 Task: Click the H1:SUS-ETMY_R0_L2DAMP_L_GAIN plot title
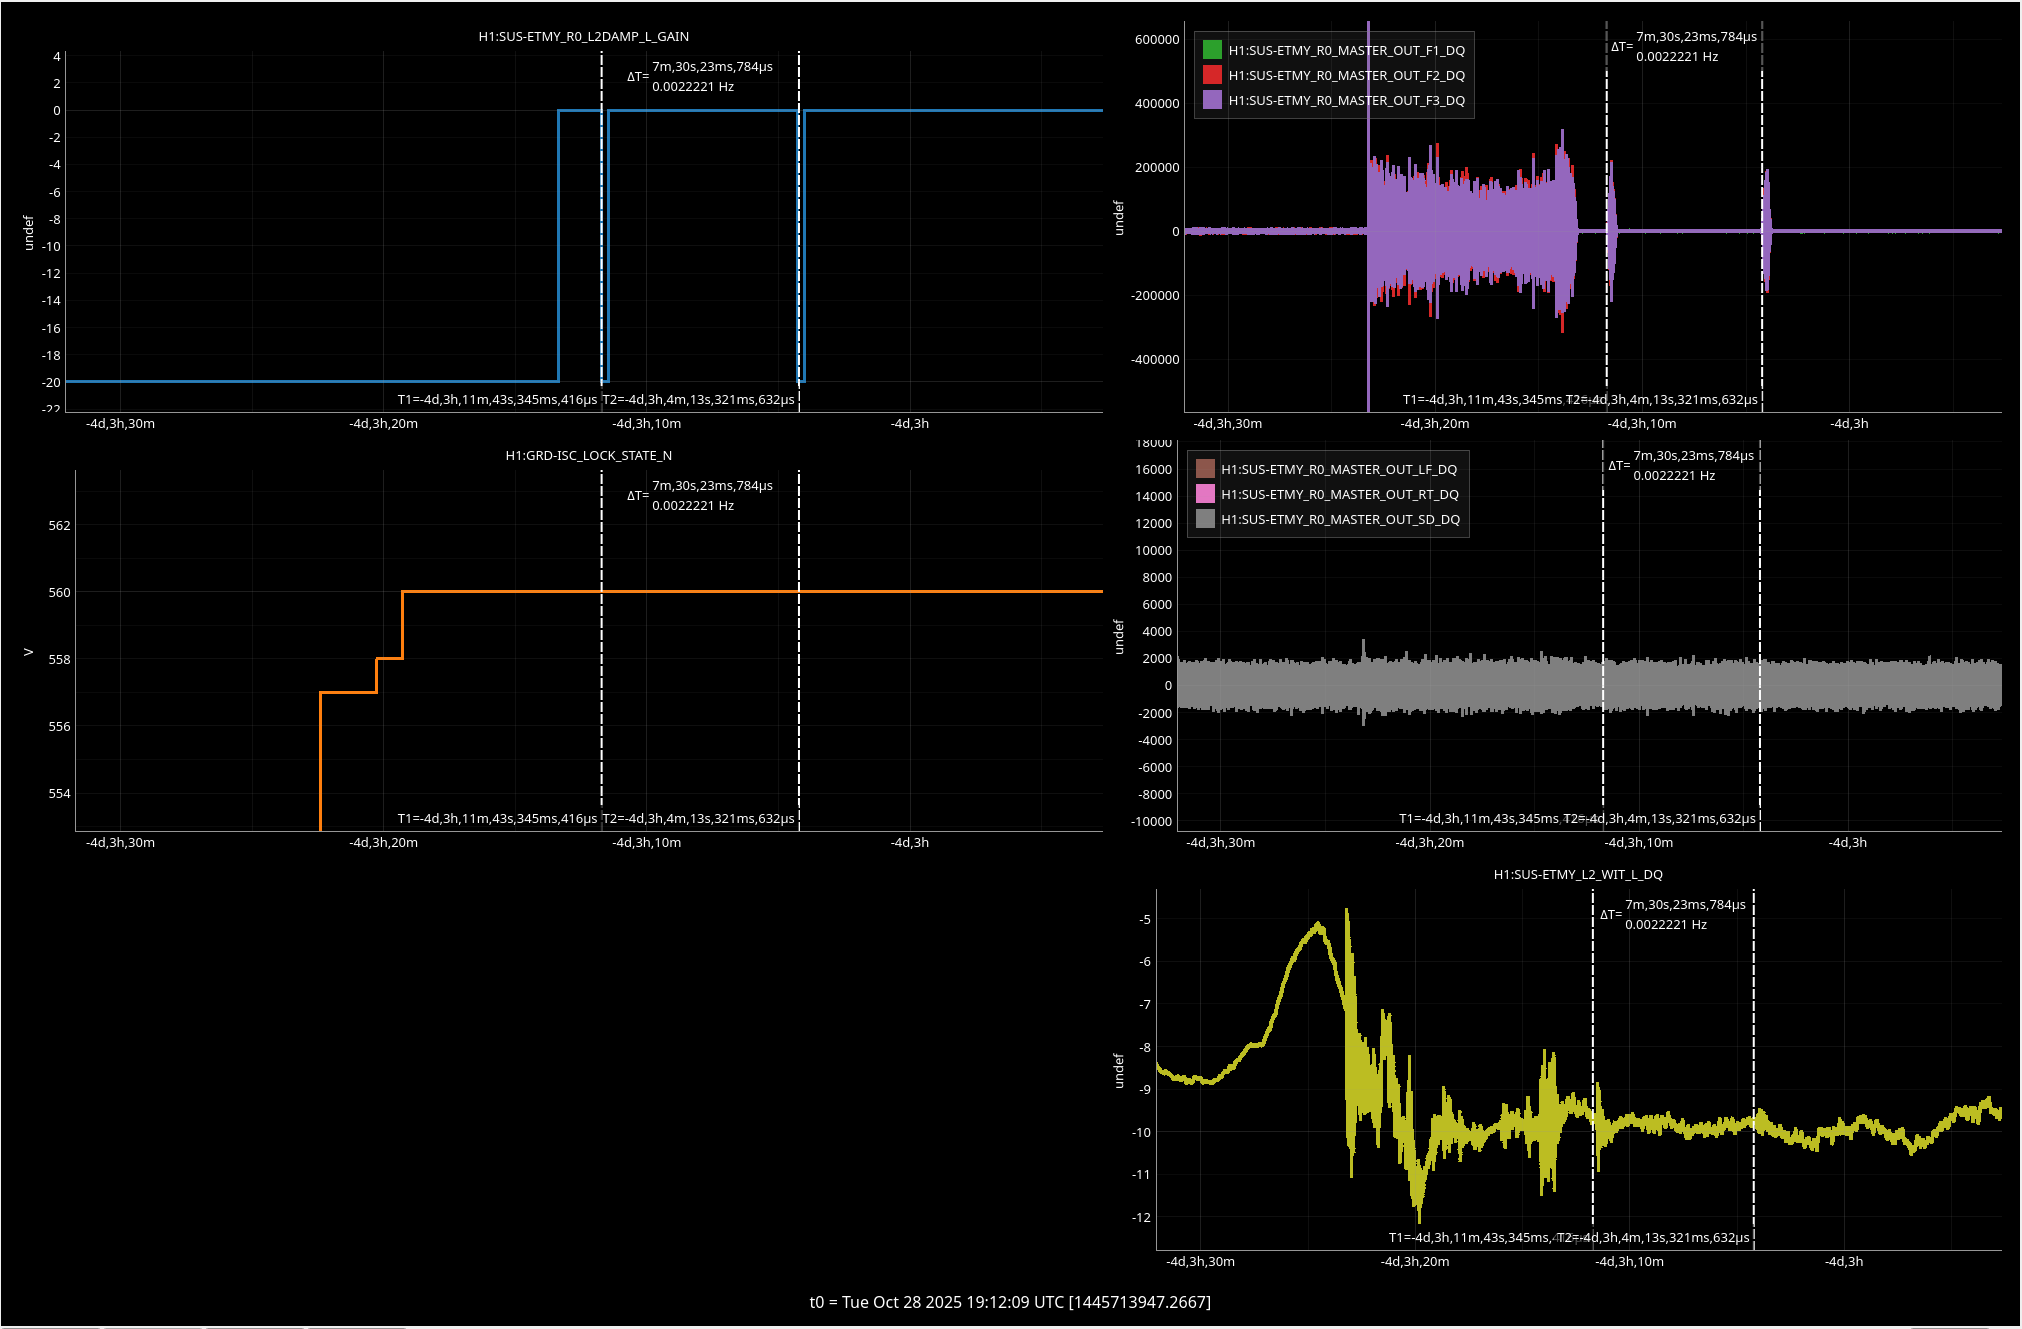[583, 36]
